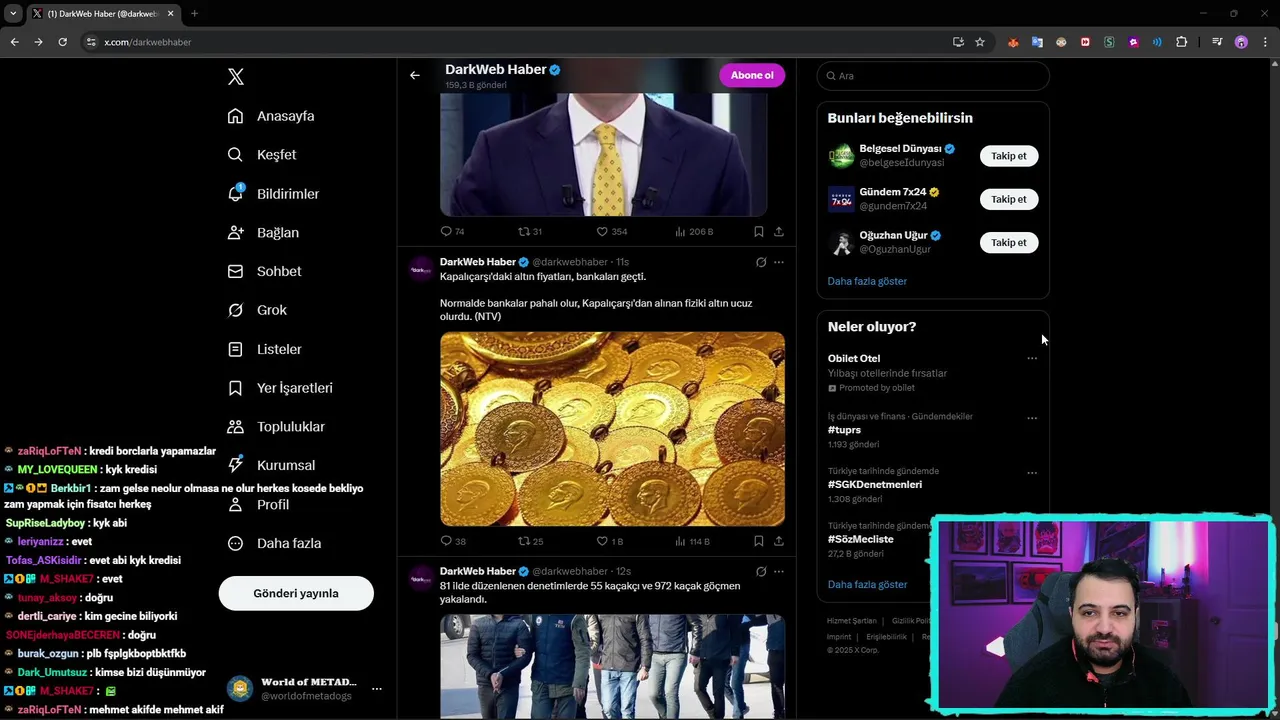Bookmark the gold coins post
This screenshot has height=720, width=1280.
pos(758,541)
